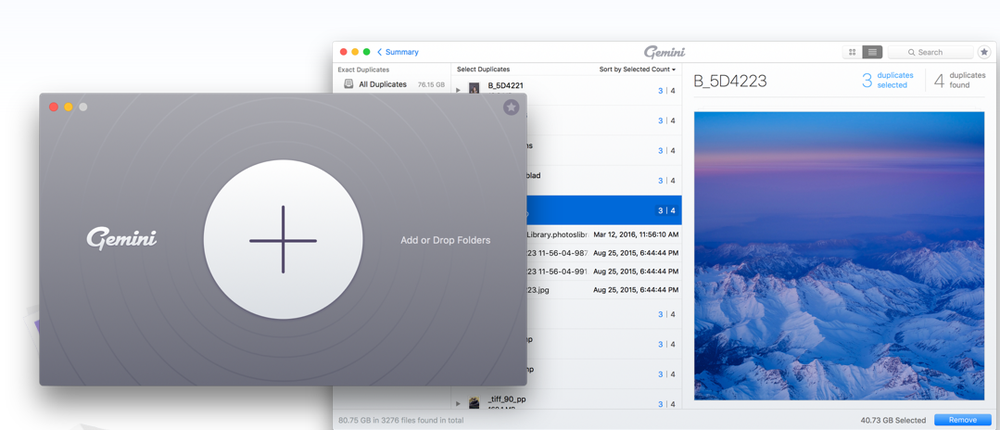
Task: Click the 3 | 4 count on _tiff_90_pp row
Action: (666, 404)
